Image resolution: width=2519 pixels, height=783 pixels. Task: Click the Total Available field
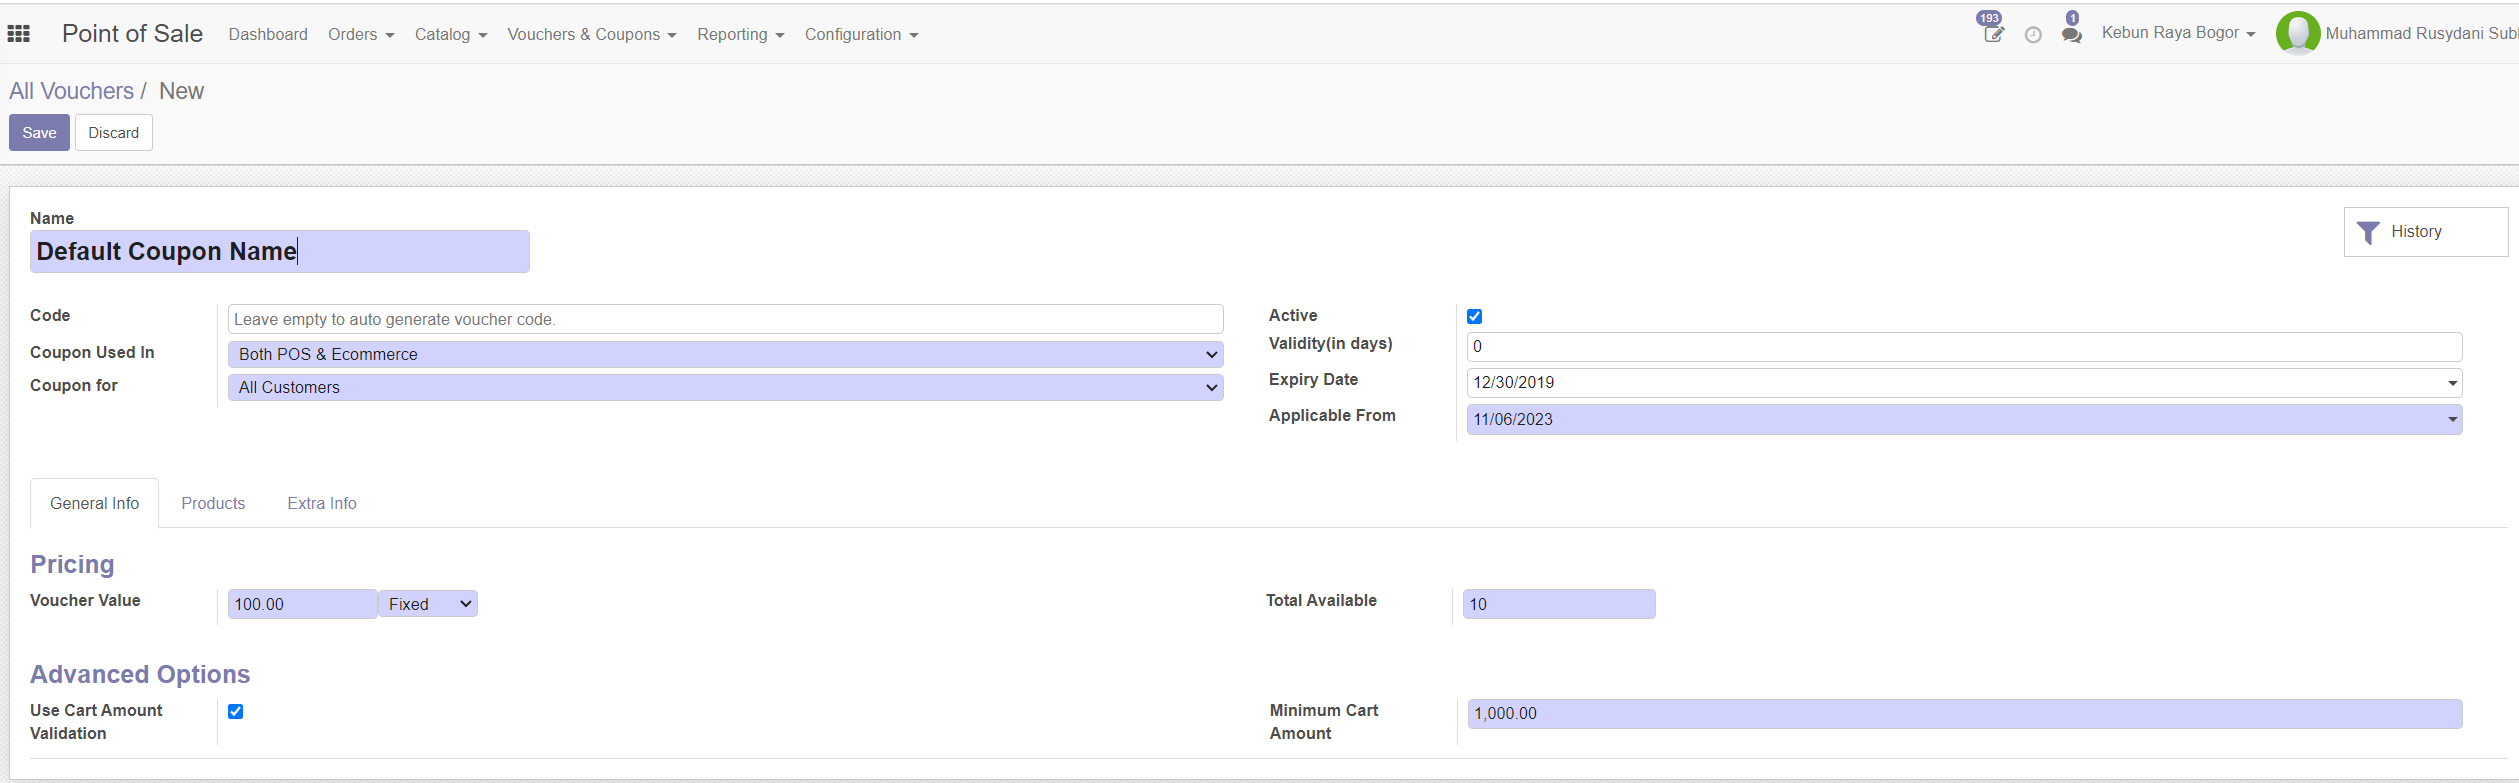point(1559,604)
